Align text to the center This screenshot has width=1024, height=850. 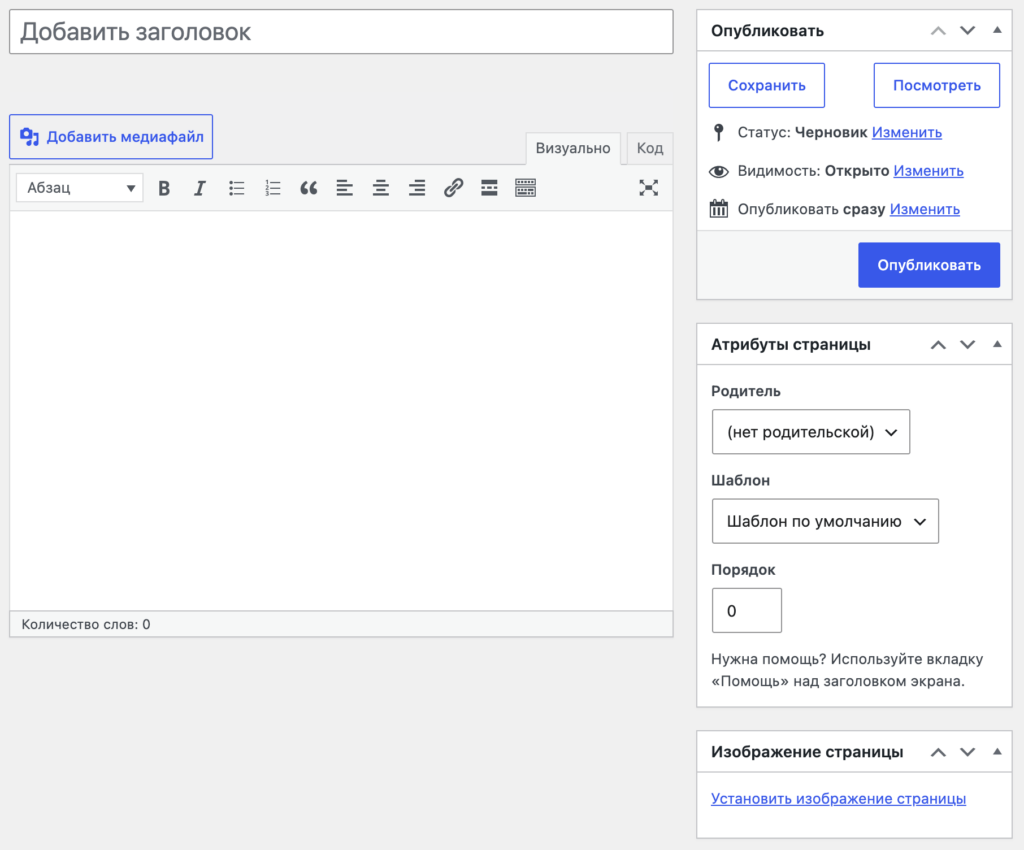[381, 189]
